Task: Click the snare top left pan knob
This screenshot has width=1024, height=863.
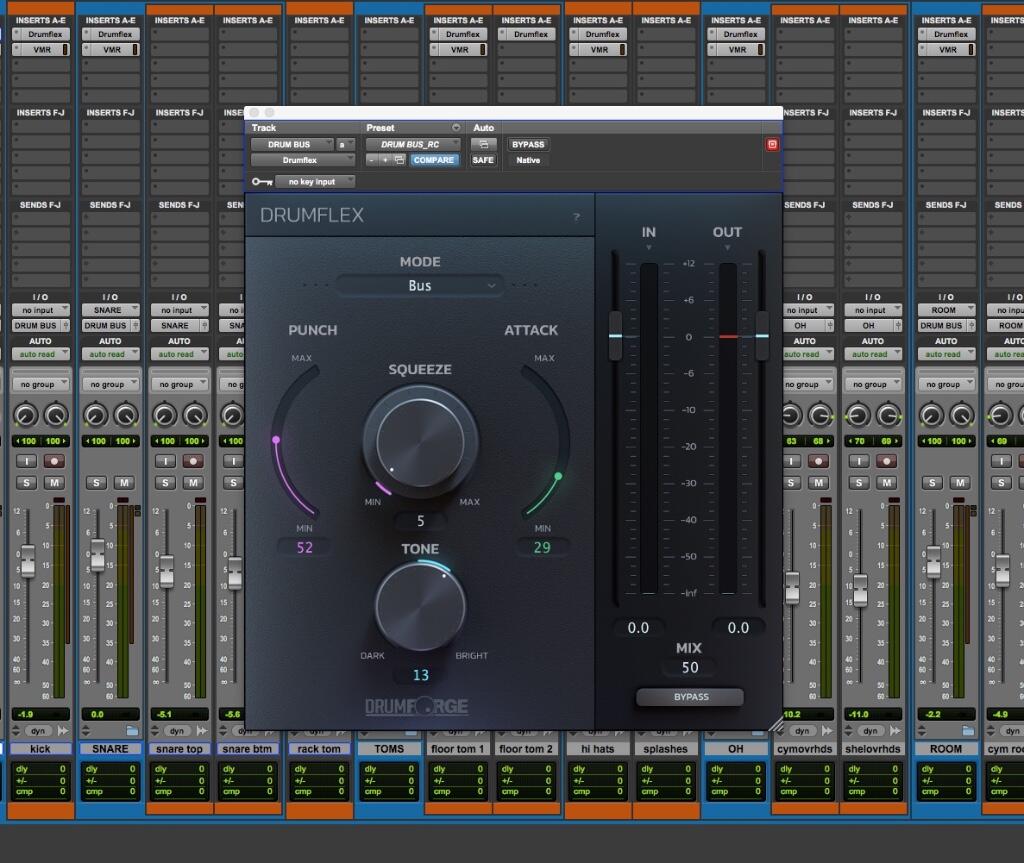Action: click(x=165, y=415)
